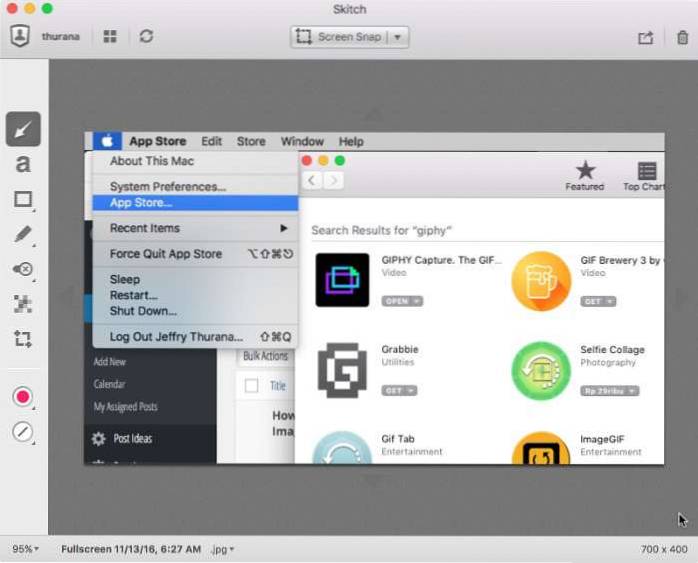
Task: Choose Log Out Jeffry Thurana… entry
Action: click(195, 336)
